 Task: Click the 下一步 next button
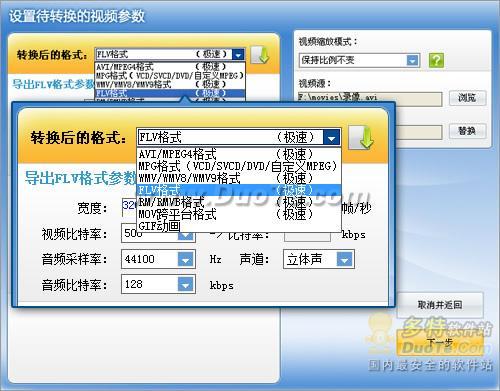point(440,343)
